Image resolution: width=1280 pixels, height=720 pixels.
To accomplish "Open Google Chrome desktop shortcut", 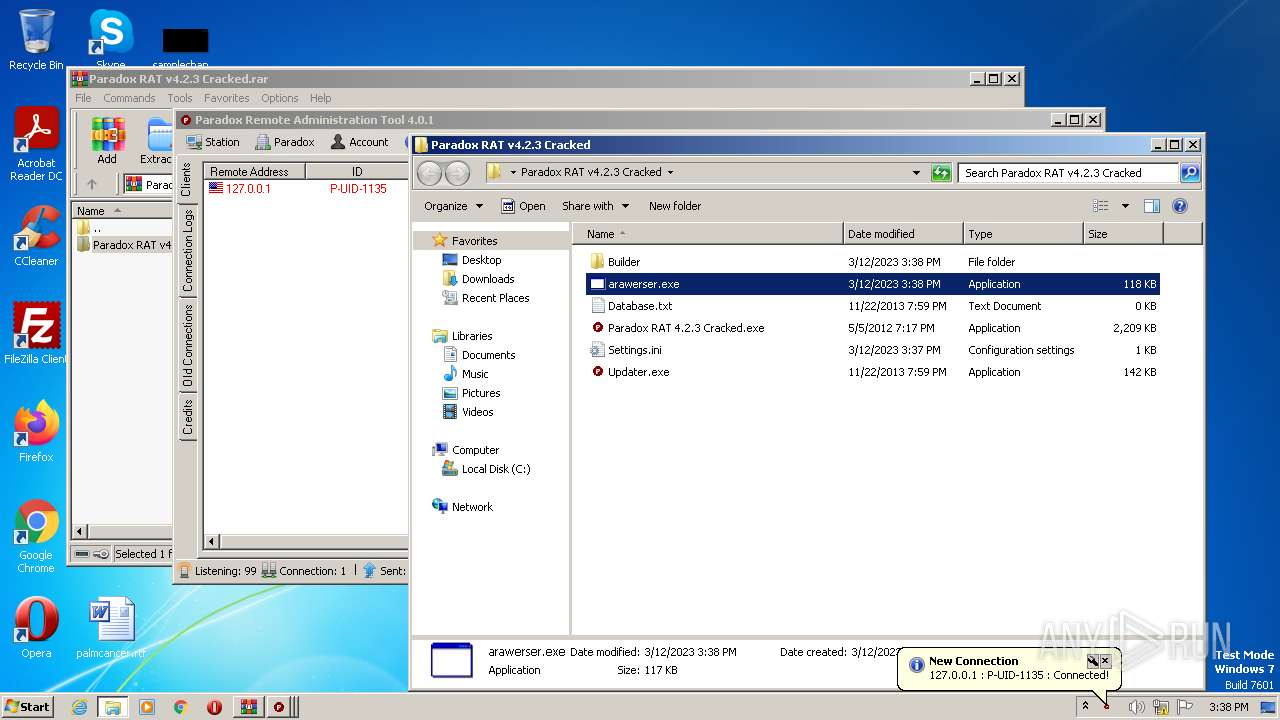I will (36, 537).
